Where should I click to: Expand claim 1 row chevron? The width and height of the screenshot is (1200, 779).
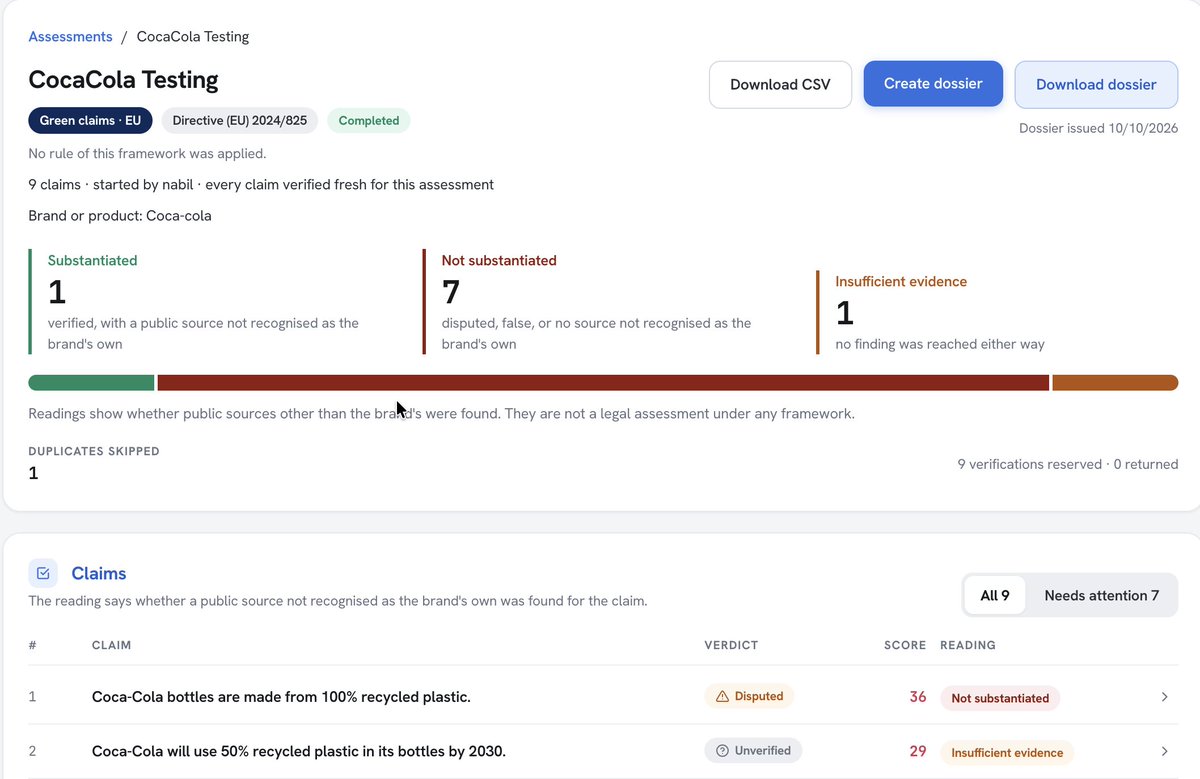pyautogui.click(x=1164, y=697)
